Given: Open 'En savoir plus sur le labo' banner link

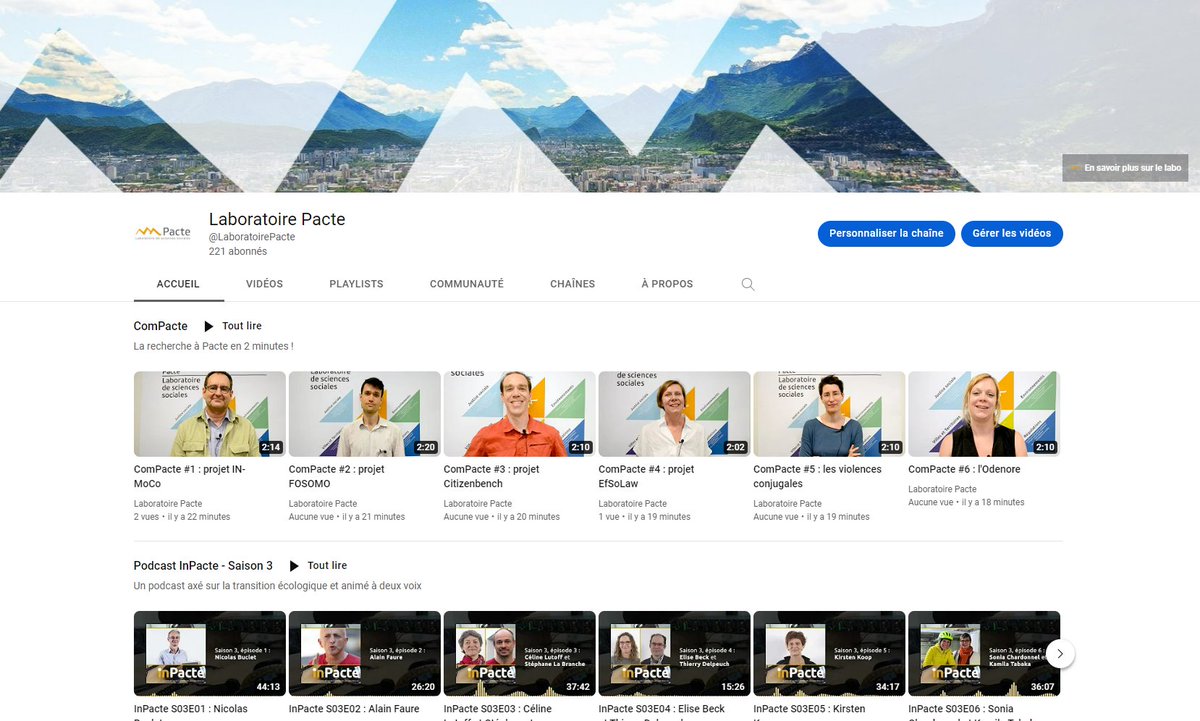Looking at the screenshot, I should click(x=1125, y=168).
